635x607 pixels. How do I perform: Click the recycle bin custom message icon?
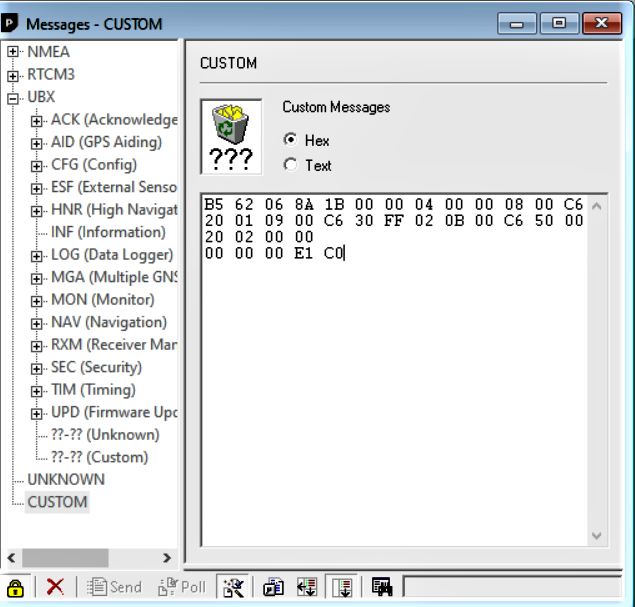pyautogui.click(x=231, y=136)
